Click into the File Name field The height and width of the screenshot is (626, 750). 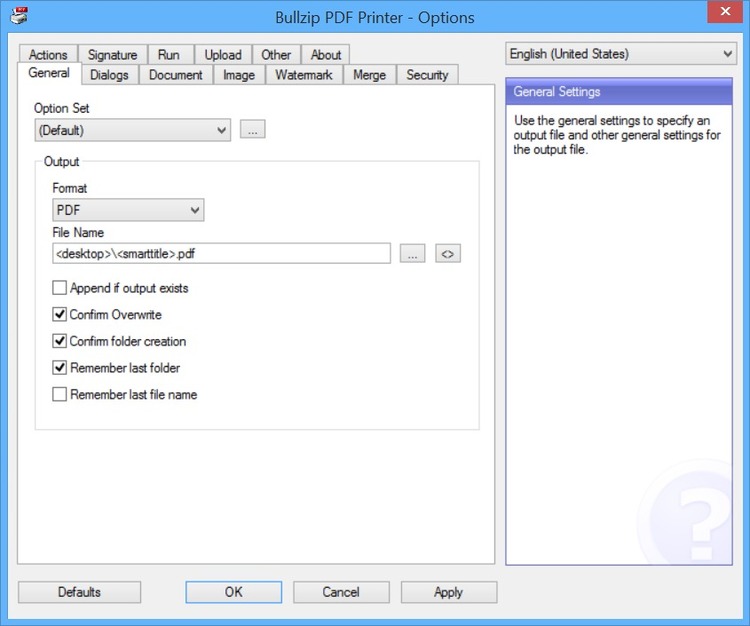221,253
